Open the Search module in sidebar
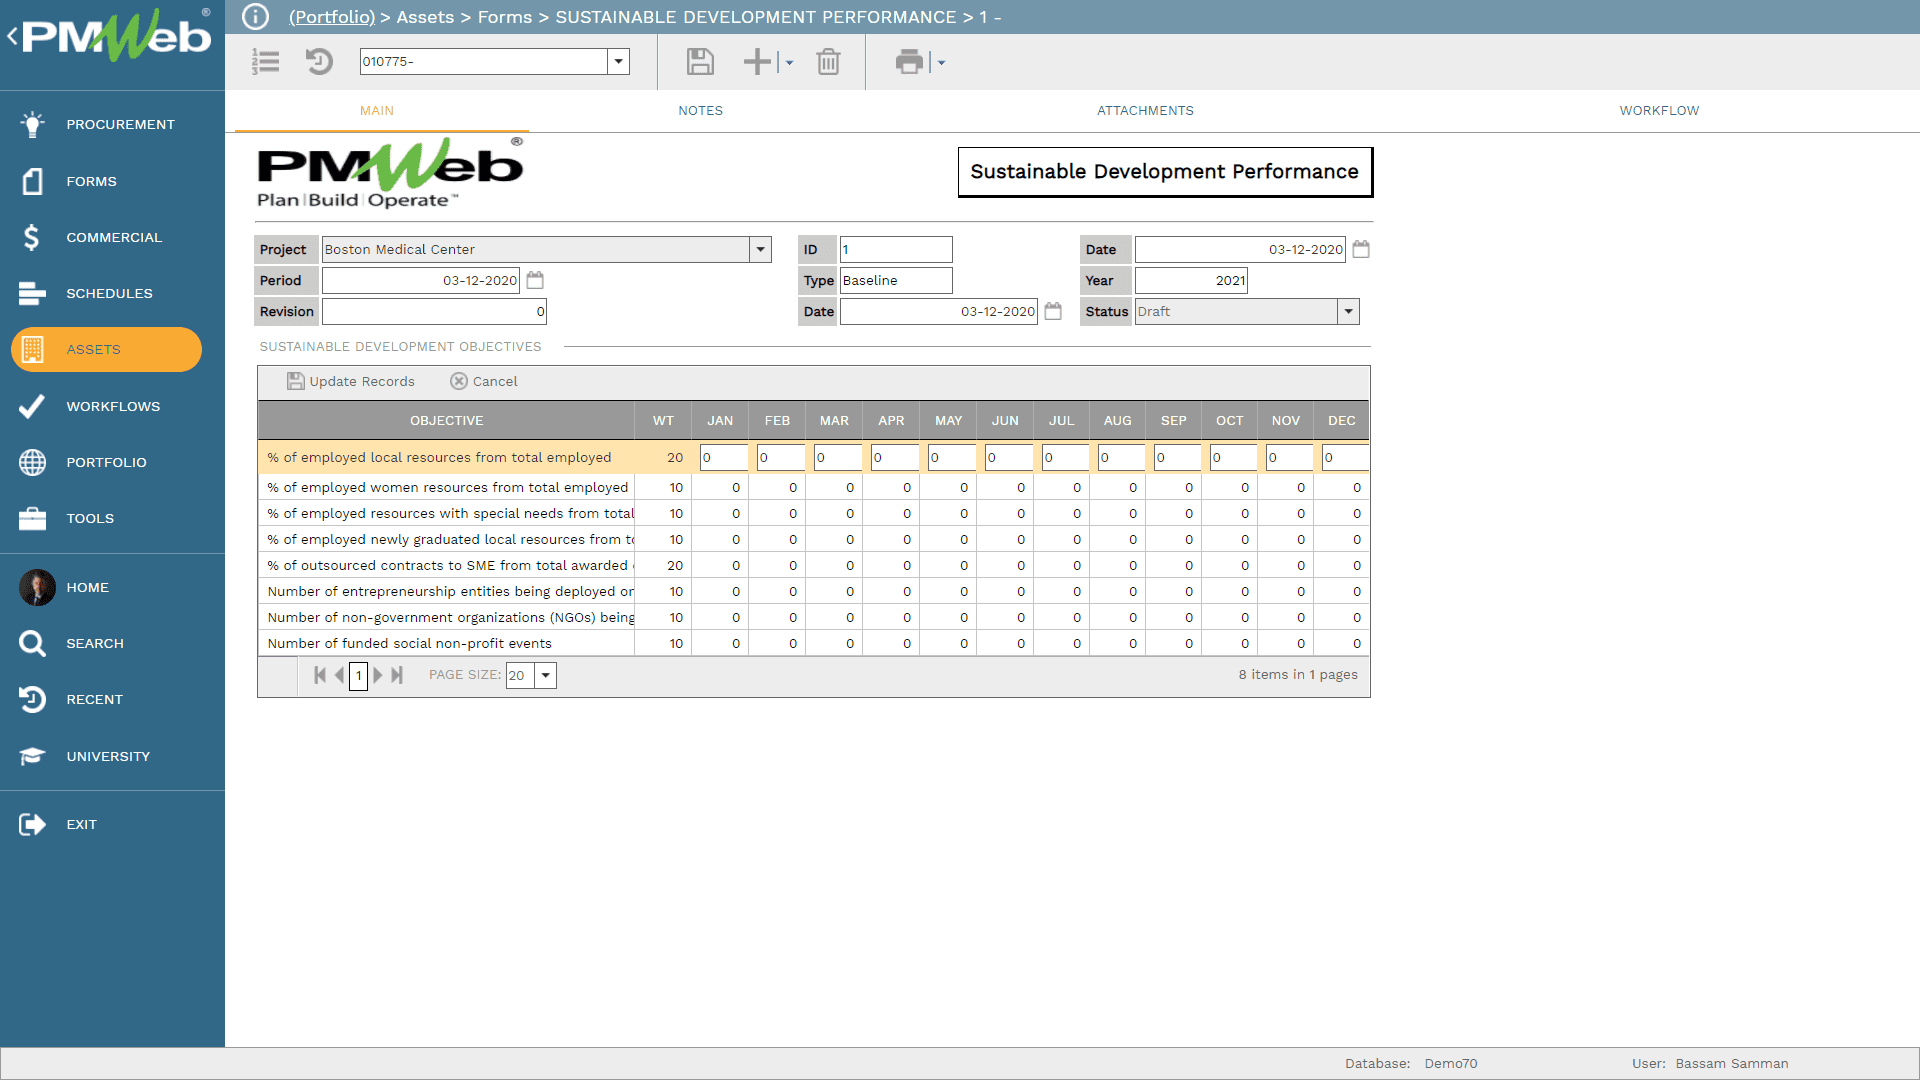The height and width of the screenshot is (1080, 1920). (x=95, y=643)
